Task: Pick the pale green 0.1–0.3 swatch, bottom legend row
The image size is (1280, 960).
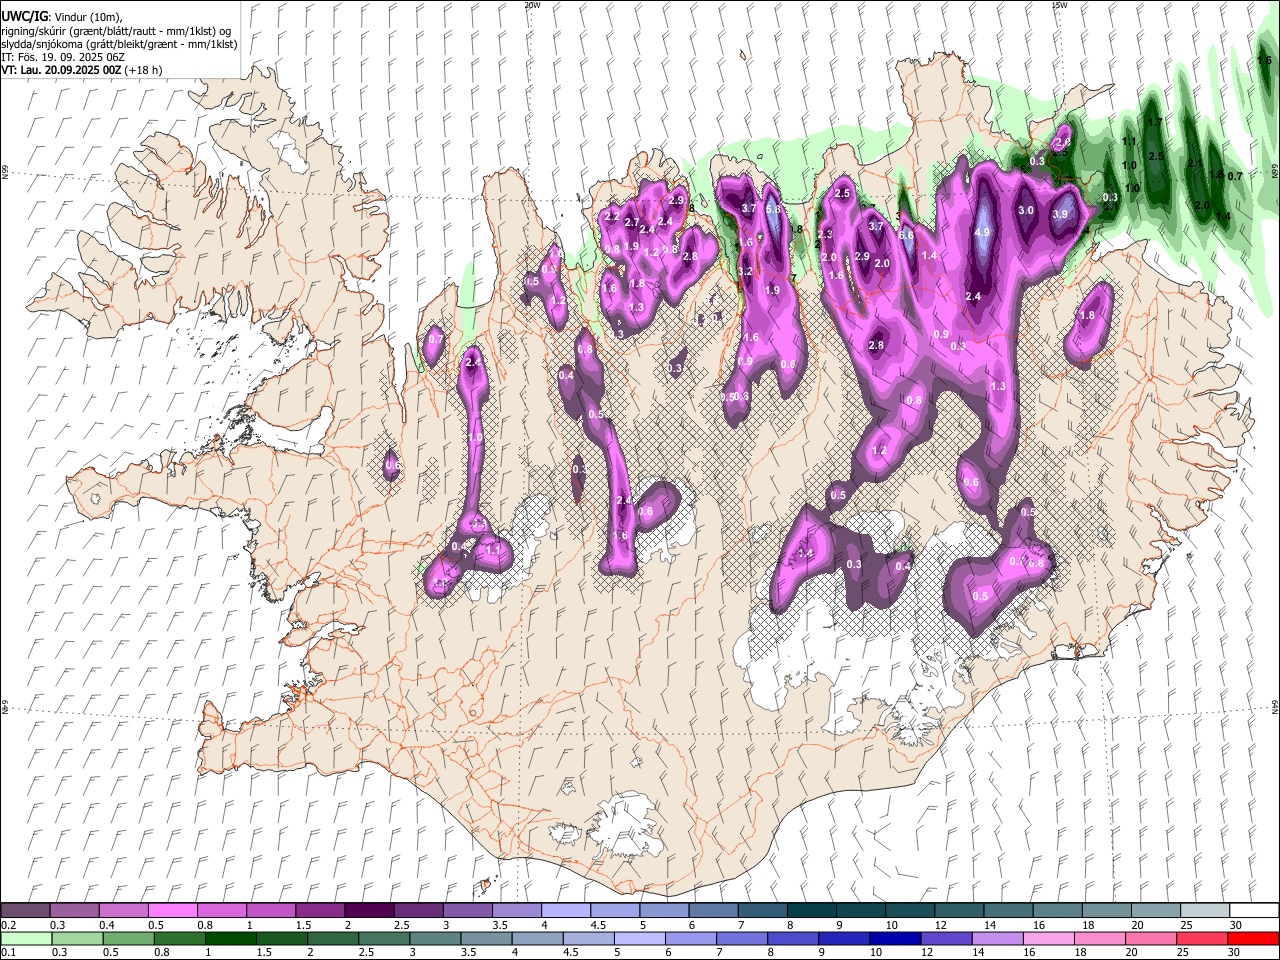Action: [x=25, y=938]
